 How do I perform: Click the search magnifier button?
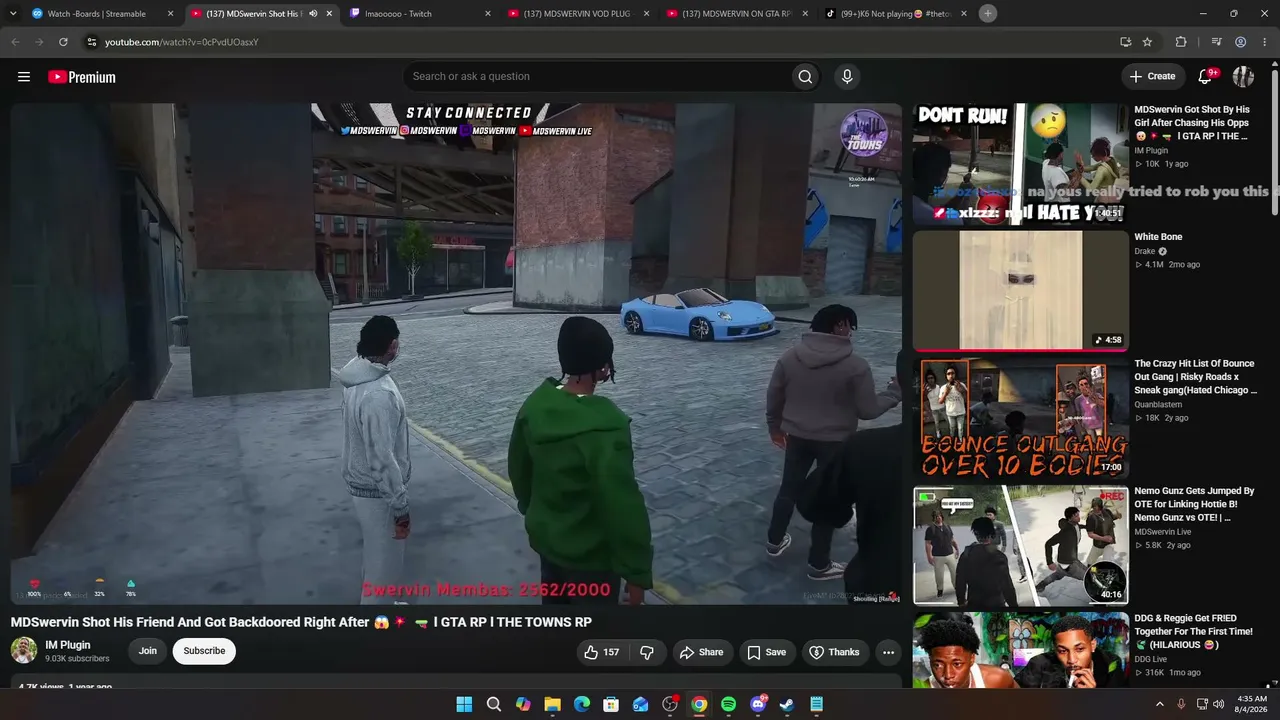pyautogui.click(x=805, y=77)
